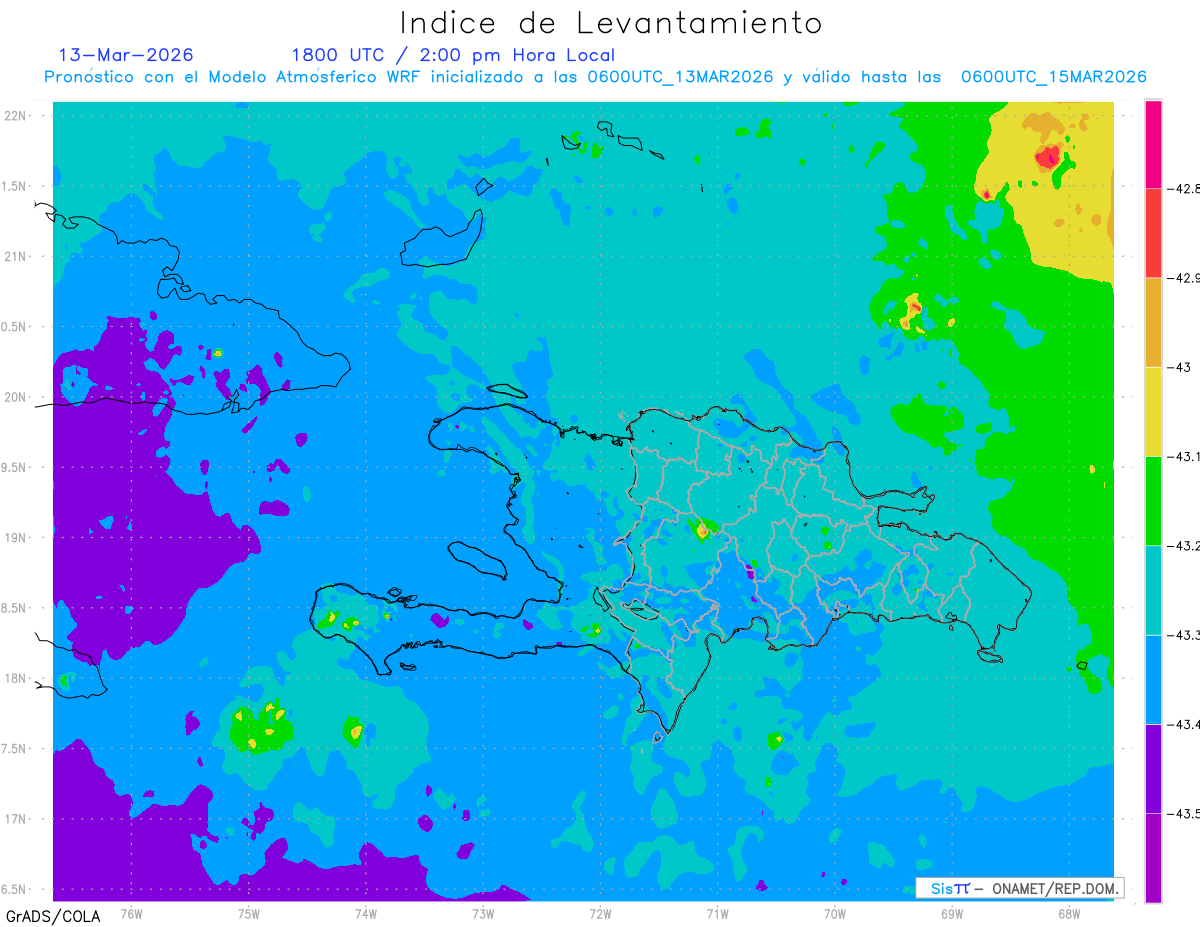Click the longitude label '70W'
This screenshot has height=927, width=1200.
(x=835, y=913)
